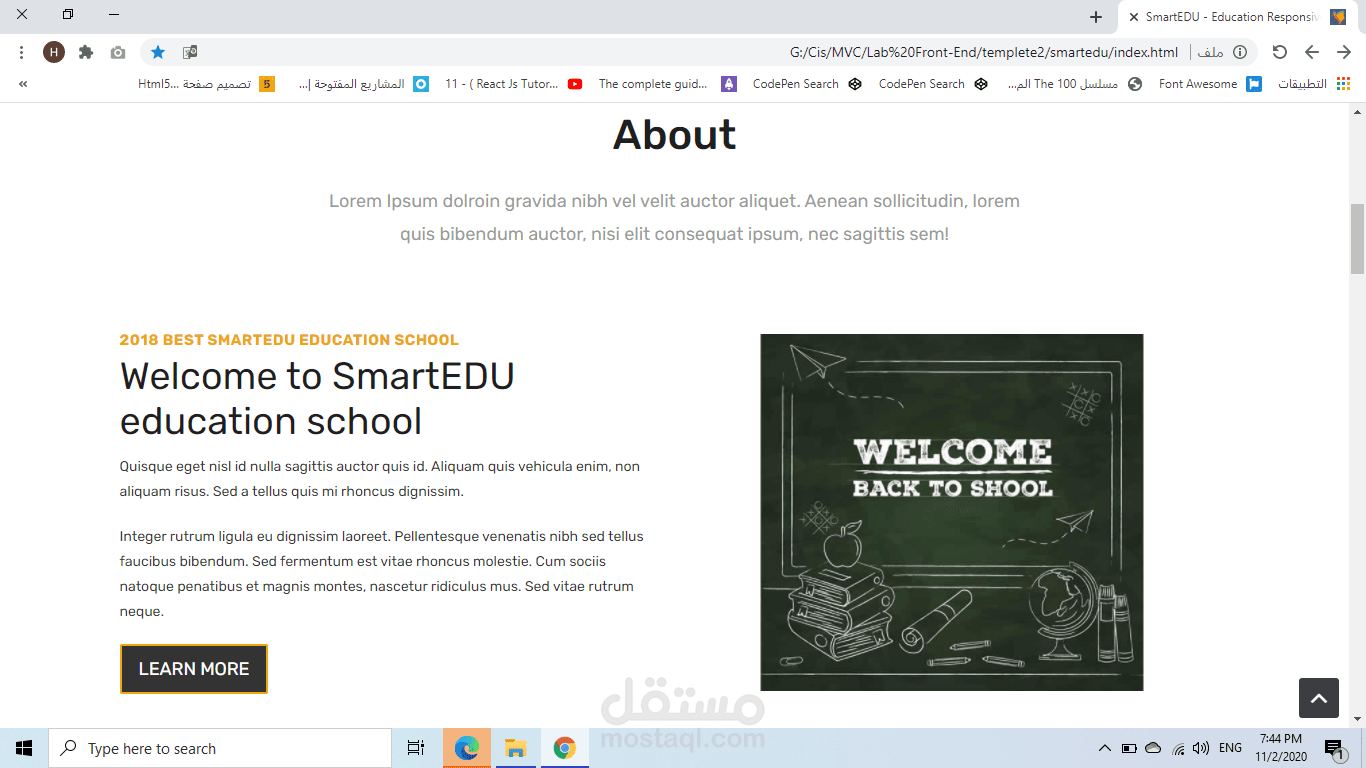1366x768 pixels.
Task: Bookmark this page with the star icon
Action: [158, 52]
